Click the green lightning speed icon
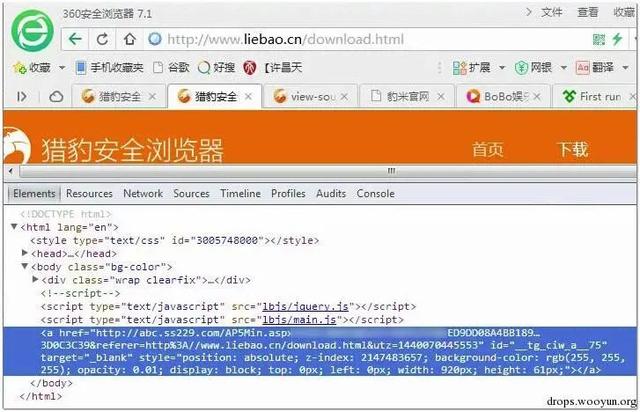 click(617, 39)
